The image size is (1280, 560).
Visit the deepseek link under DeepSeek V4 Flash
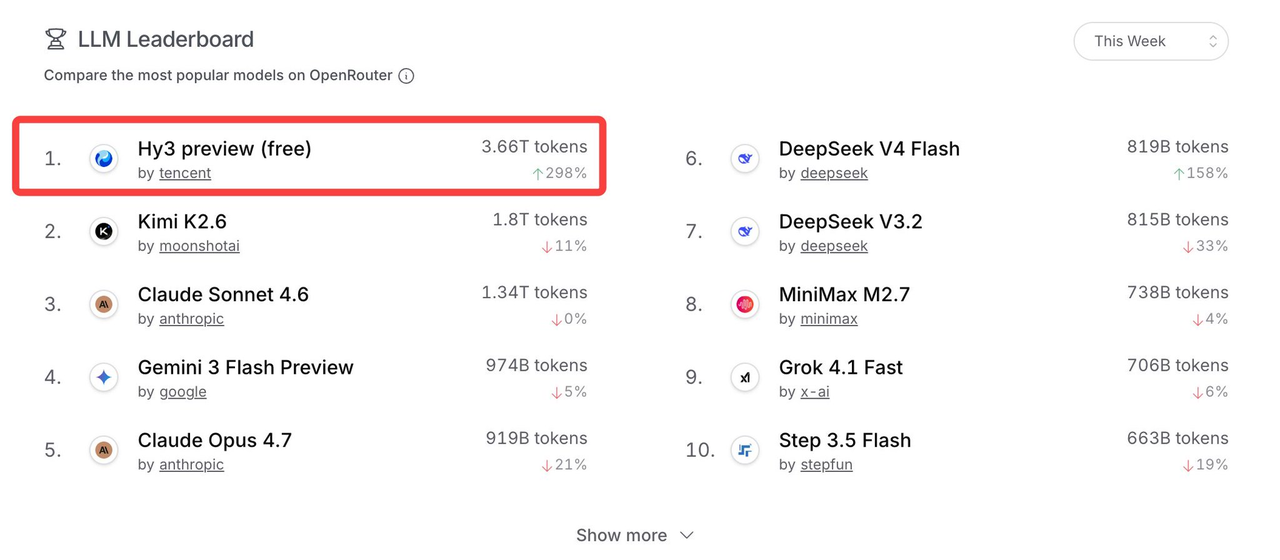click(x=834, y=173)
